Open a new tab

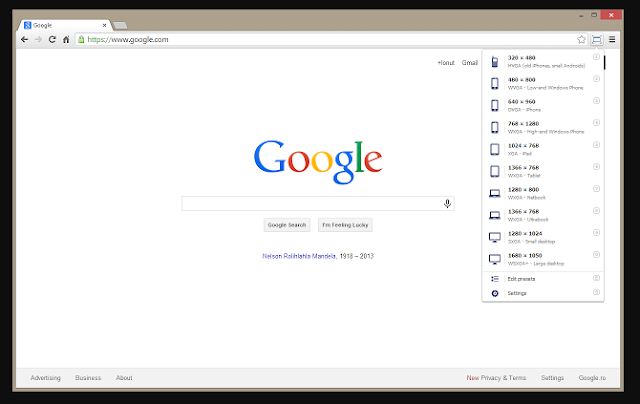(120, 26)
